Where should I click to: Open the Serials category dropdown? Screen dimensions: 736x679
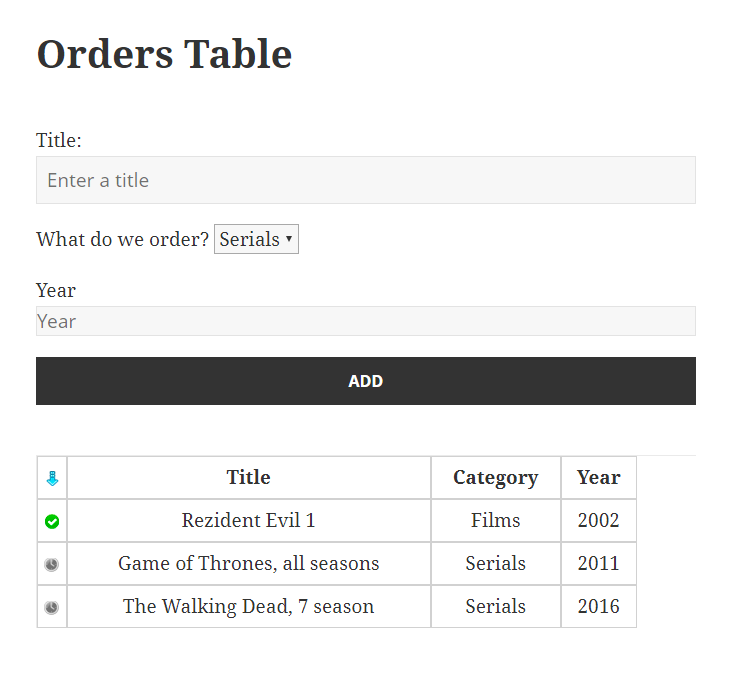[256, 239]
